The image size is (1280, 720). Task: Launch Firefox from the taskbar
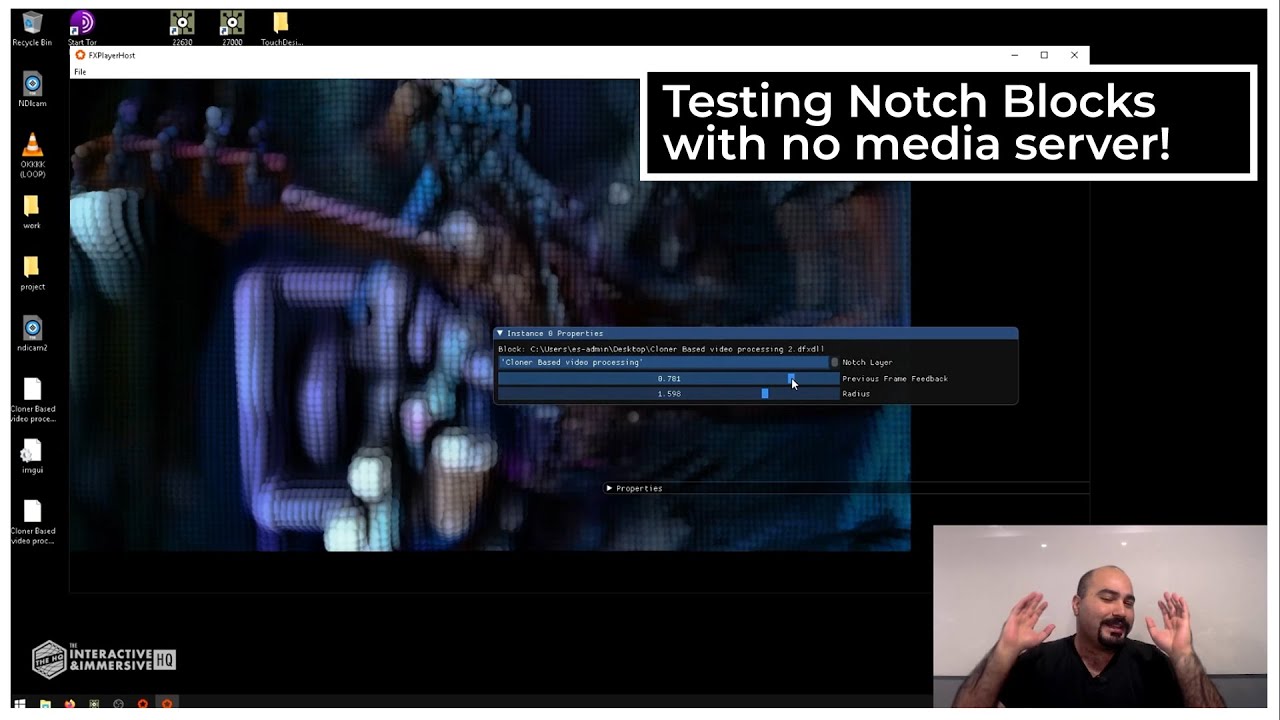click(70, 704)
